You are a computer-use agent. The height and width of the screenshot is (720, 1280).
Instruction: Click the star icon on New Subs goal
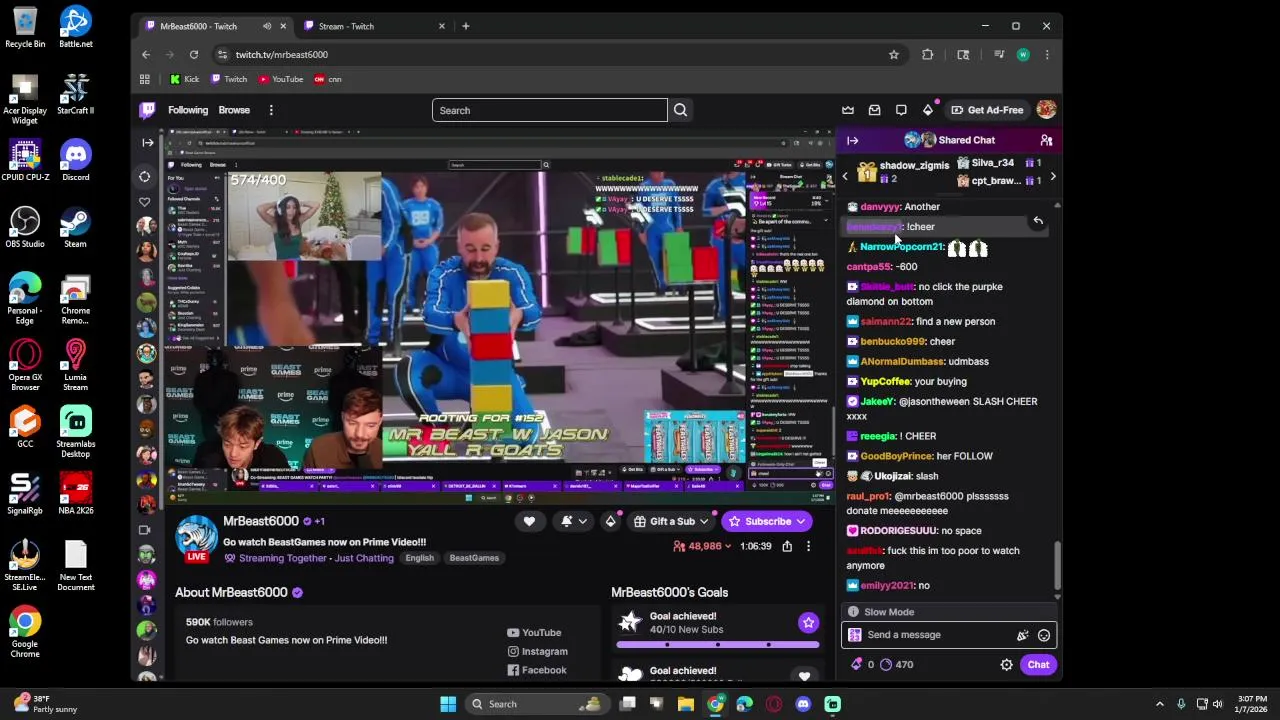pyautogui.click(x=808, y=623)
